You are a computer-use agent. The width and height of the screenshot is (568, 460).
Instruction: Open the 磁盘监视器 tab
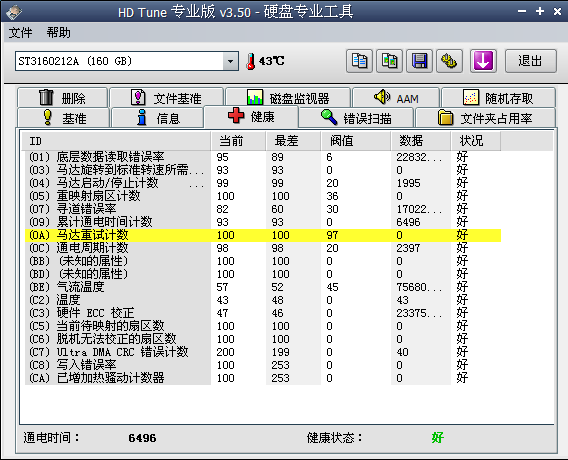[x=288, y=98]
